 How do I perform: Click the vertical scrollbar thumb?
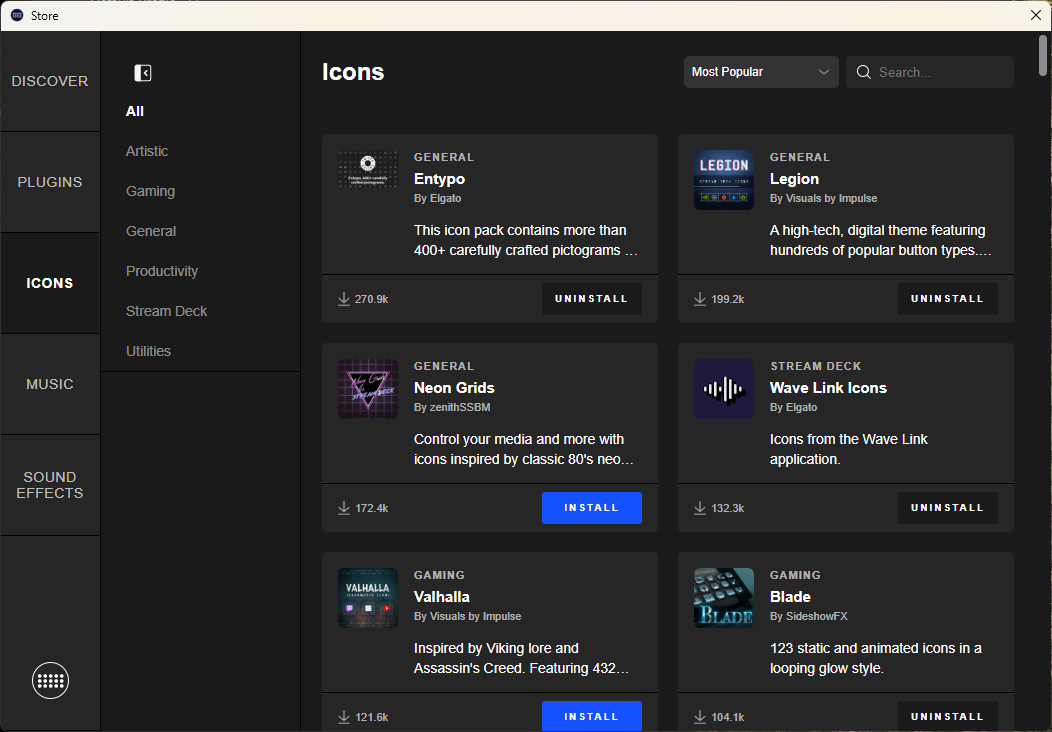pyautogui.click(x=1043, y=55)
